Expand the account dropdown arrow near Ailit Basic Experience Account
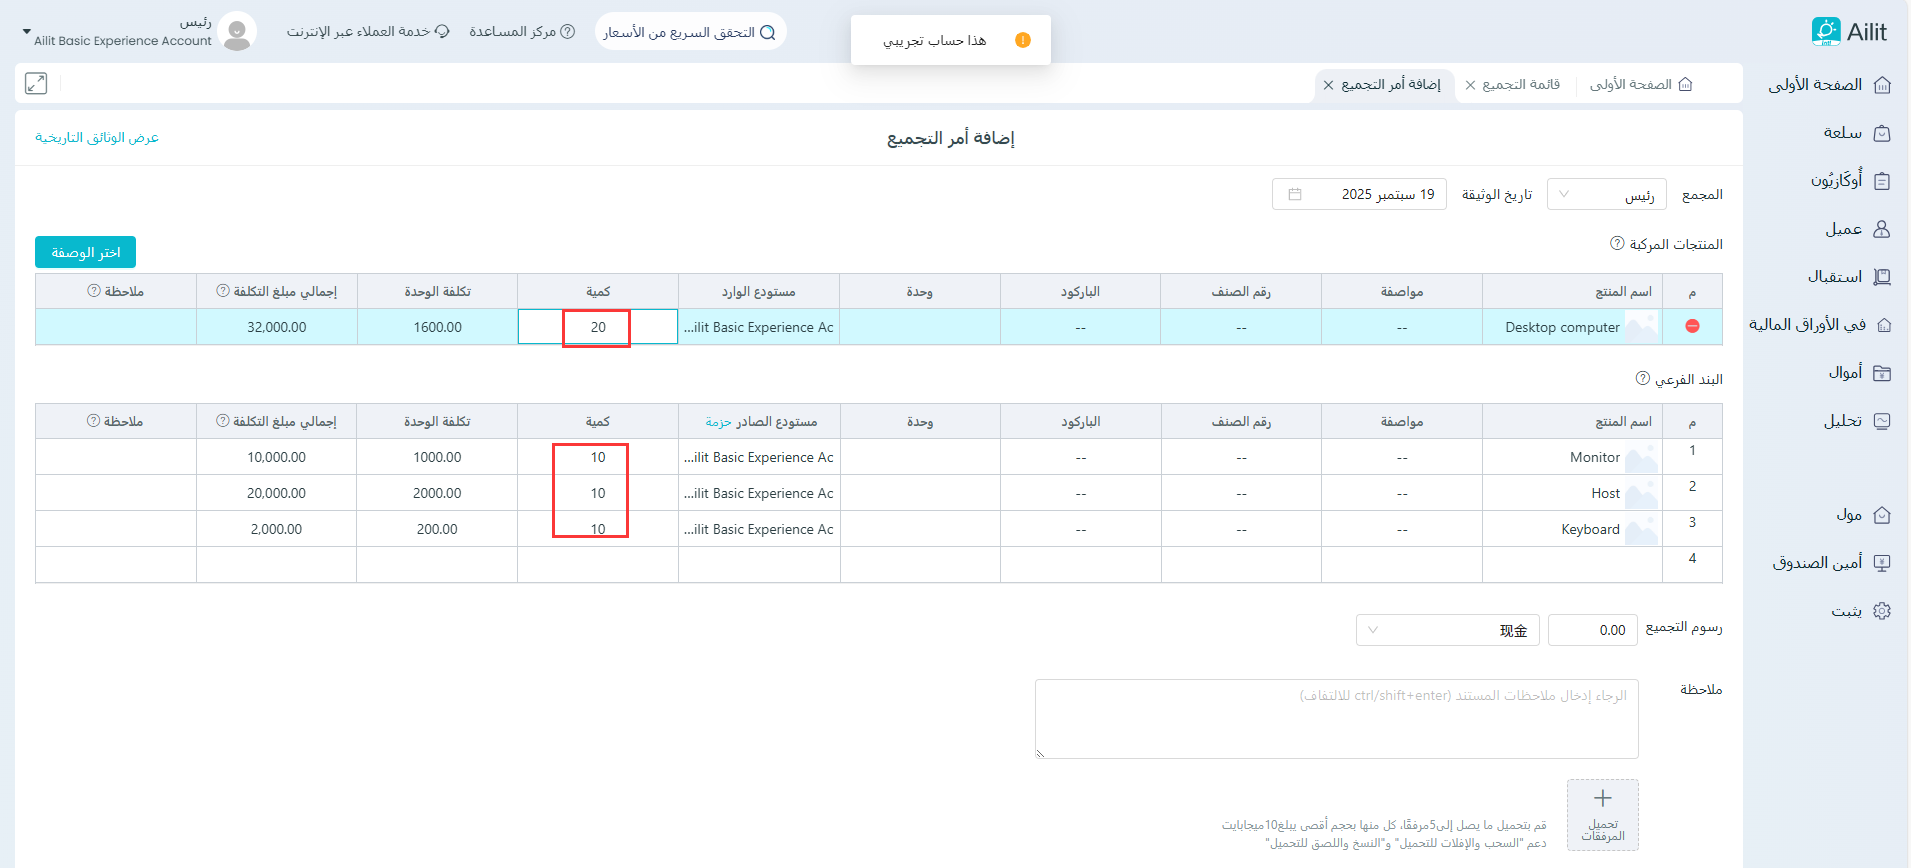This screenshot has width=1911, height=868. tap(27, 32)
